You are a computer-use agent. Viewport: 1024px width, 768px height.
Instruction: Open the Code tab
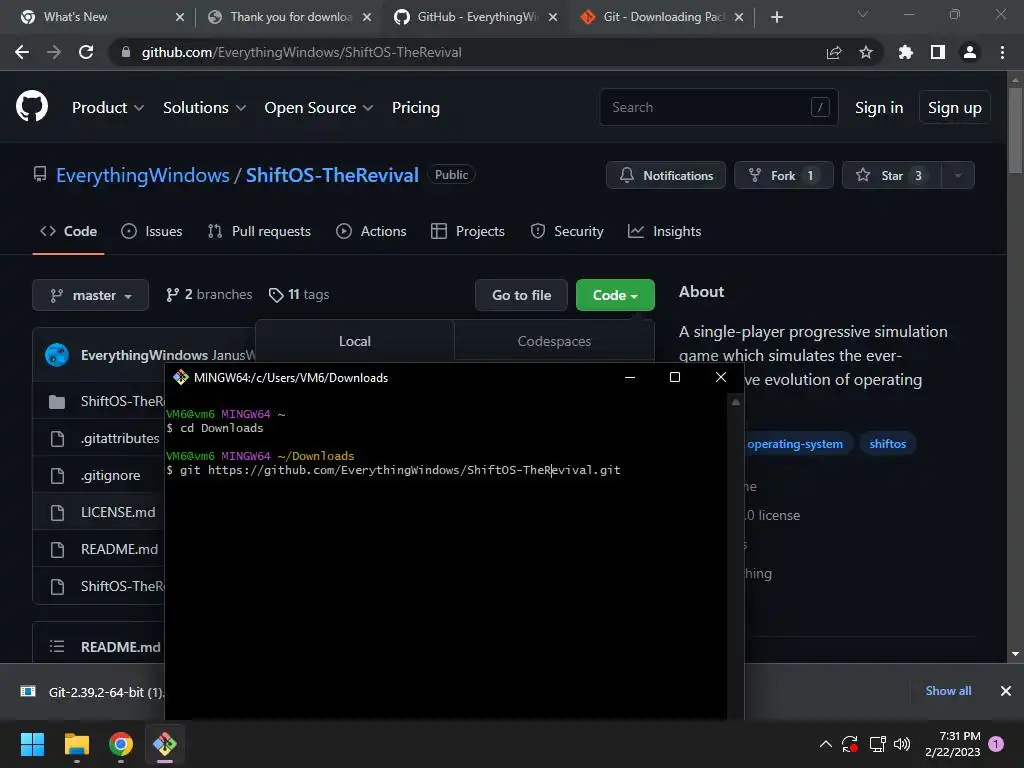coord(69,231)
